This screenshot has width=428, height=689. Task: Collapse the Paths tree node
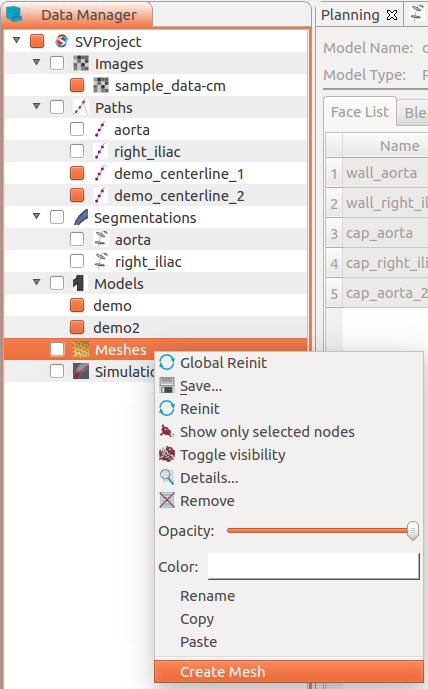(36, 106)
